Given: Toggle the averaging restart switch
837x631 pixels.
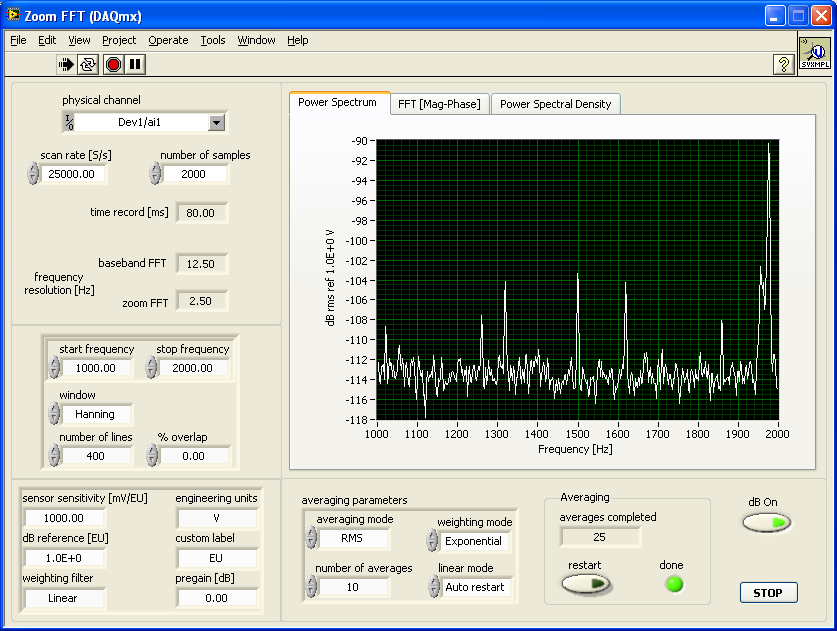Looking at the screenshot, I should click(585, 584).
